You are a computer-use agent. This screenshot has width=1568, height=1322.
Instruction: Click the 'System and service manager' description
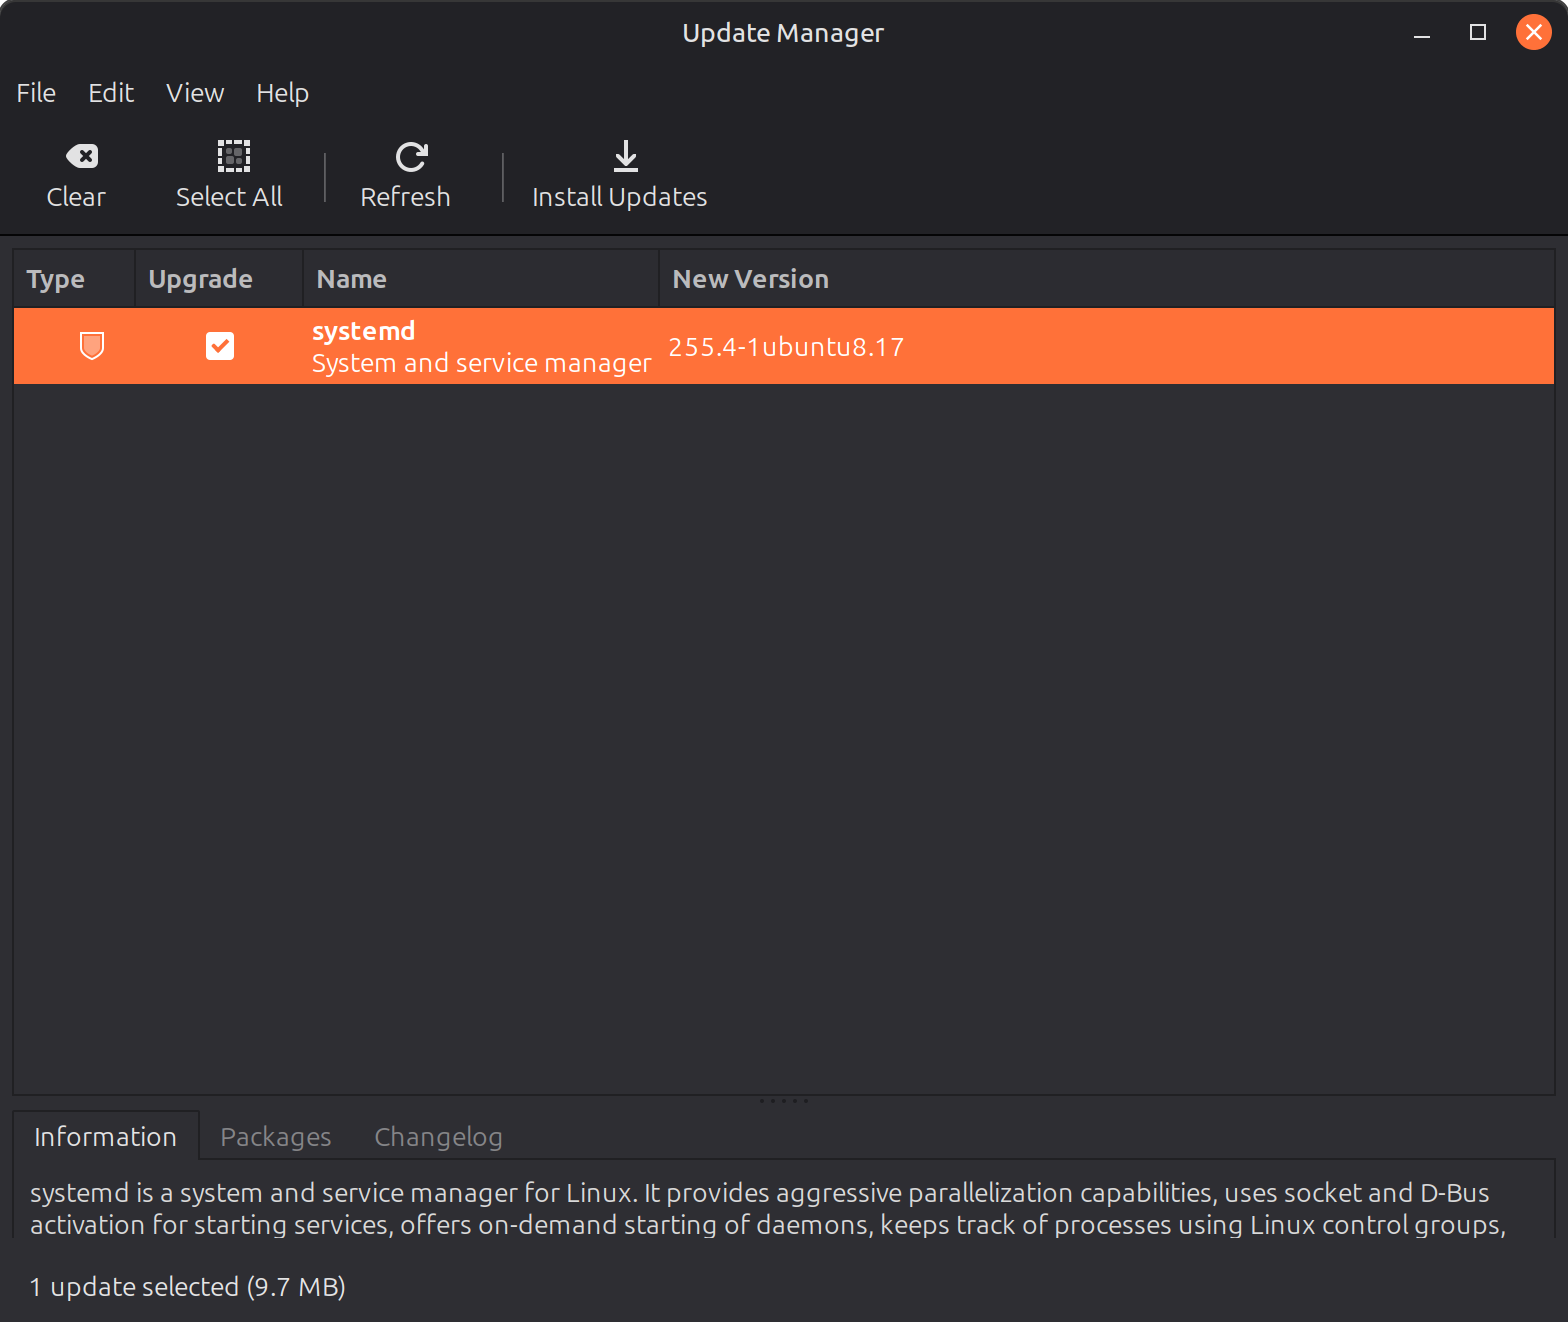tap(482, 363)
